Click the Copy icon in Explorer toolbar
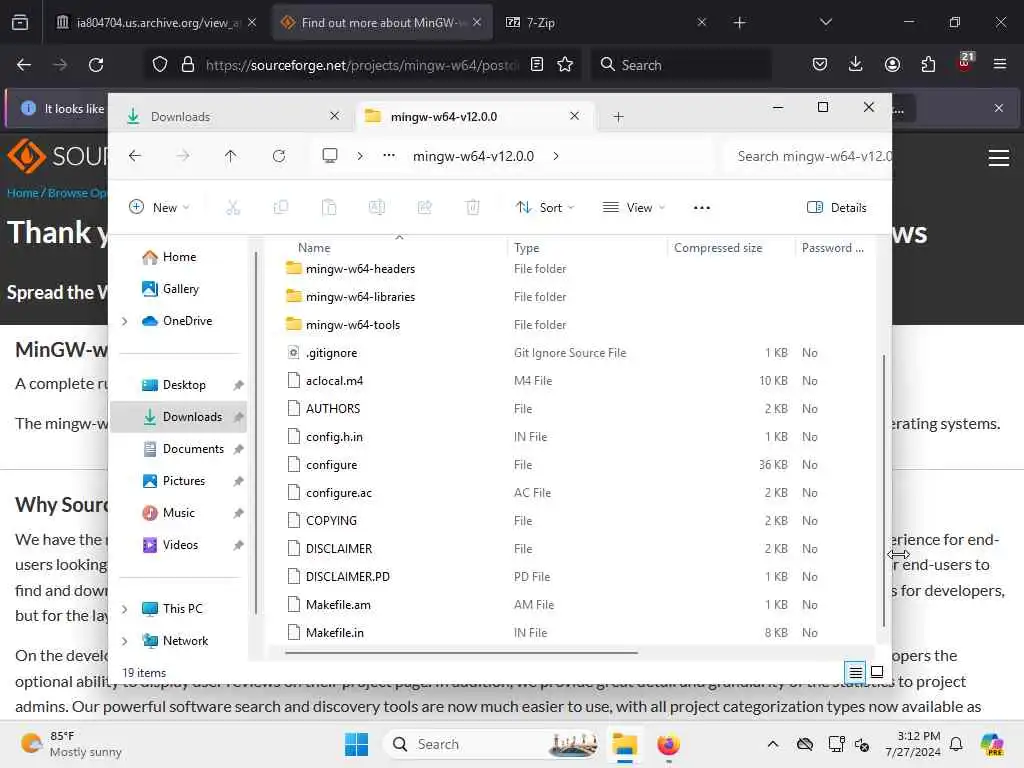Screen dimensions: 1024x768 [281, 208]
